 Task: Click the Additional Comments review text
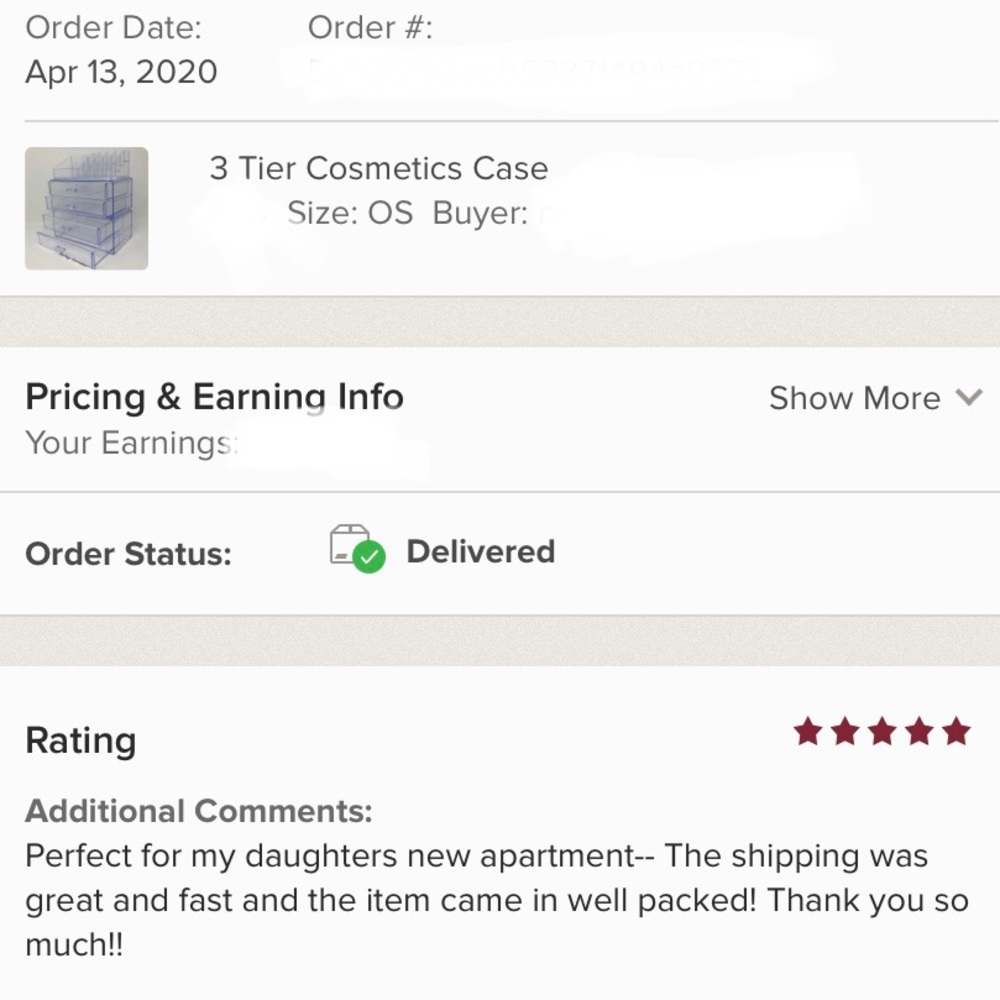pos(497,900)
